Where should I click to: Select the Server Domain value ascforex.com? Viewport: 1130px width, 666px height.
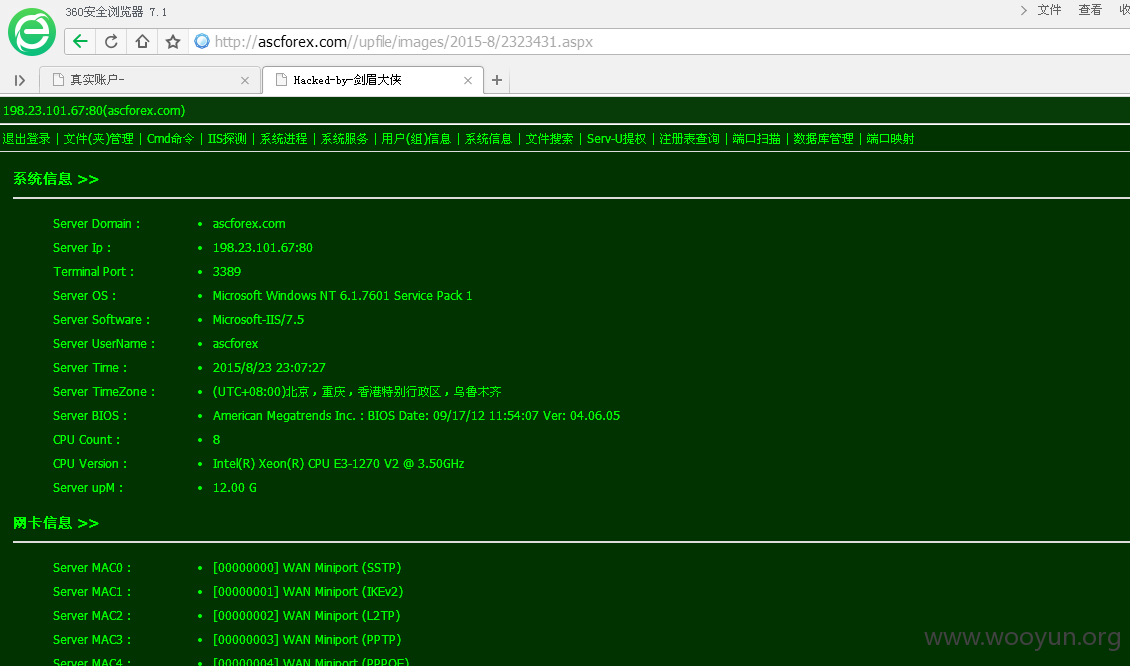click(249, 223)
